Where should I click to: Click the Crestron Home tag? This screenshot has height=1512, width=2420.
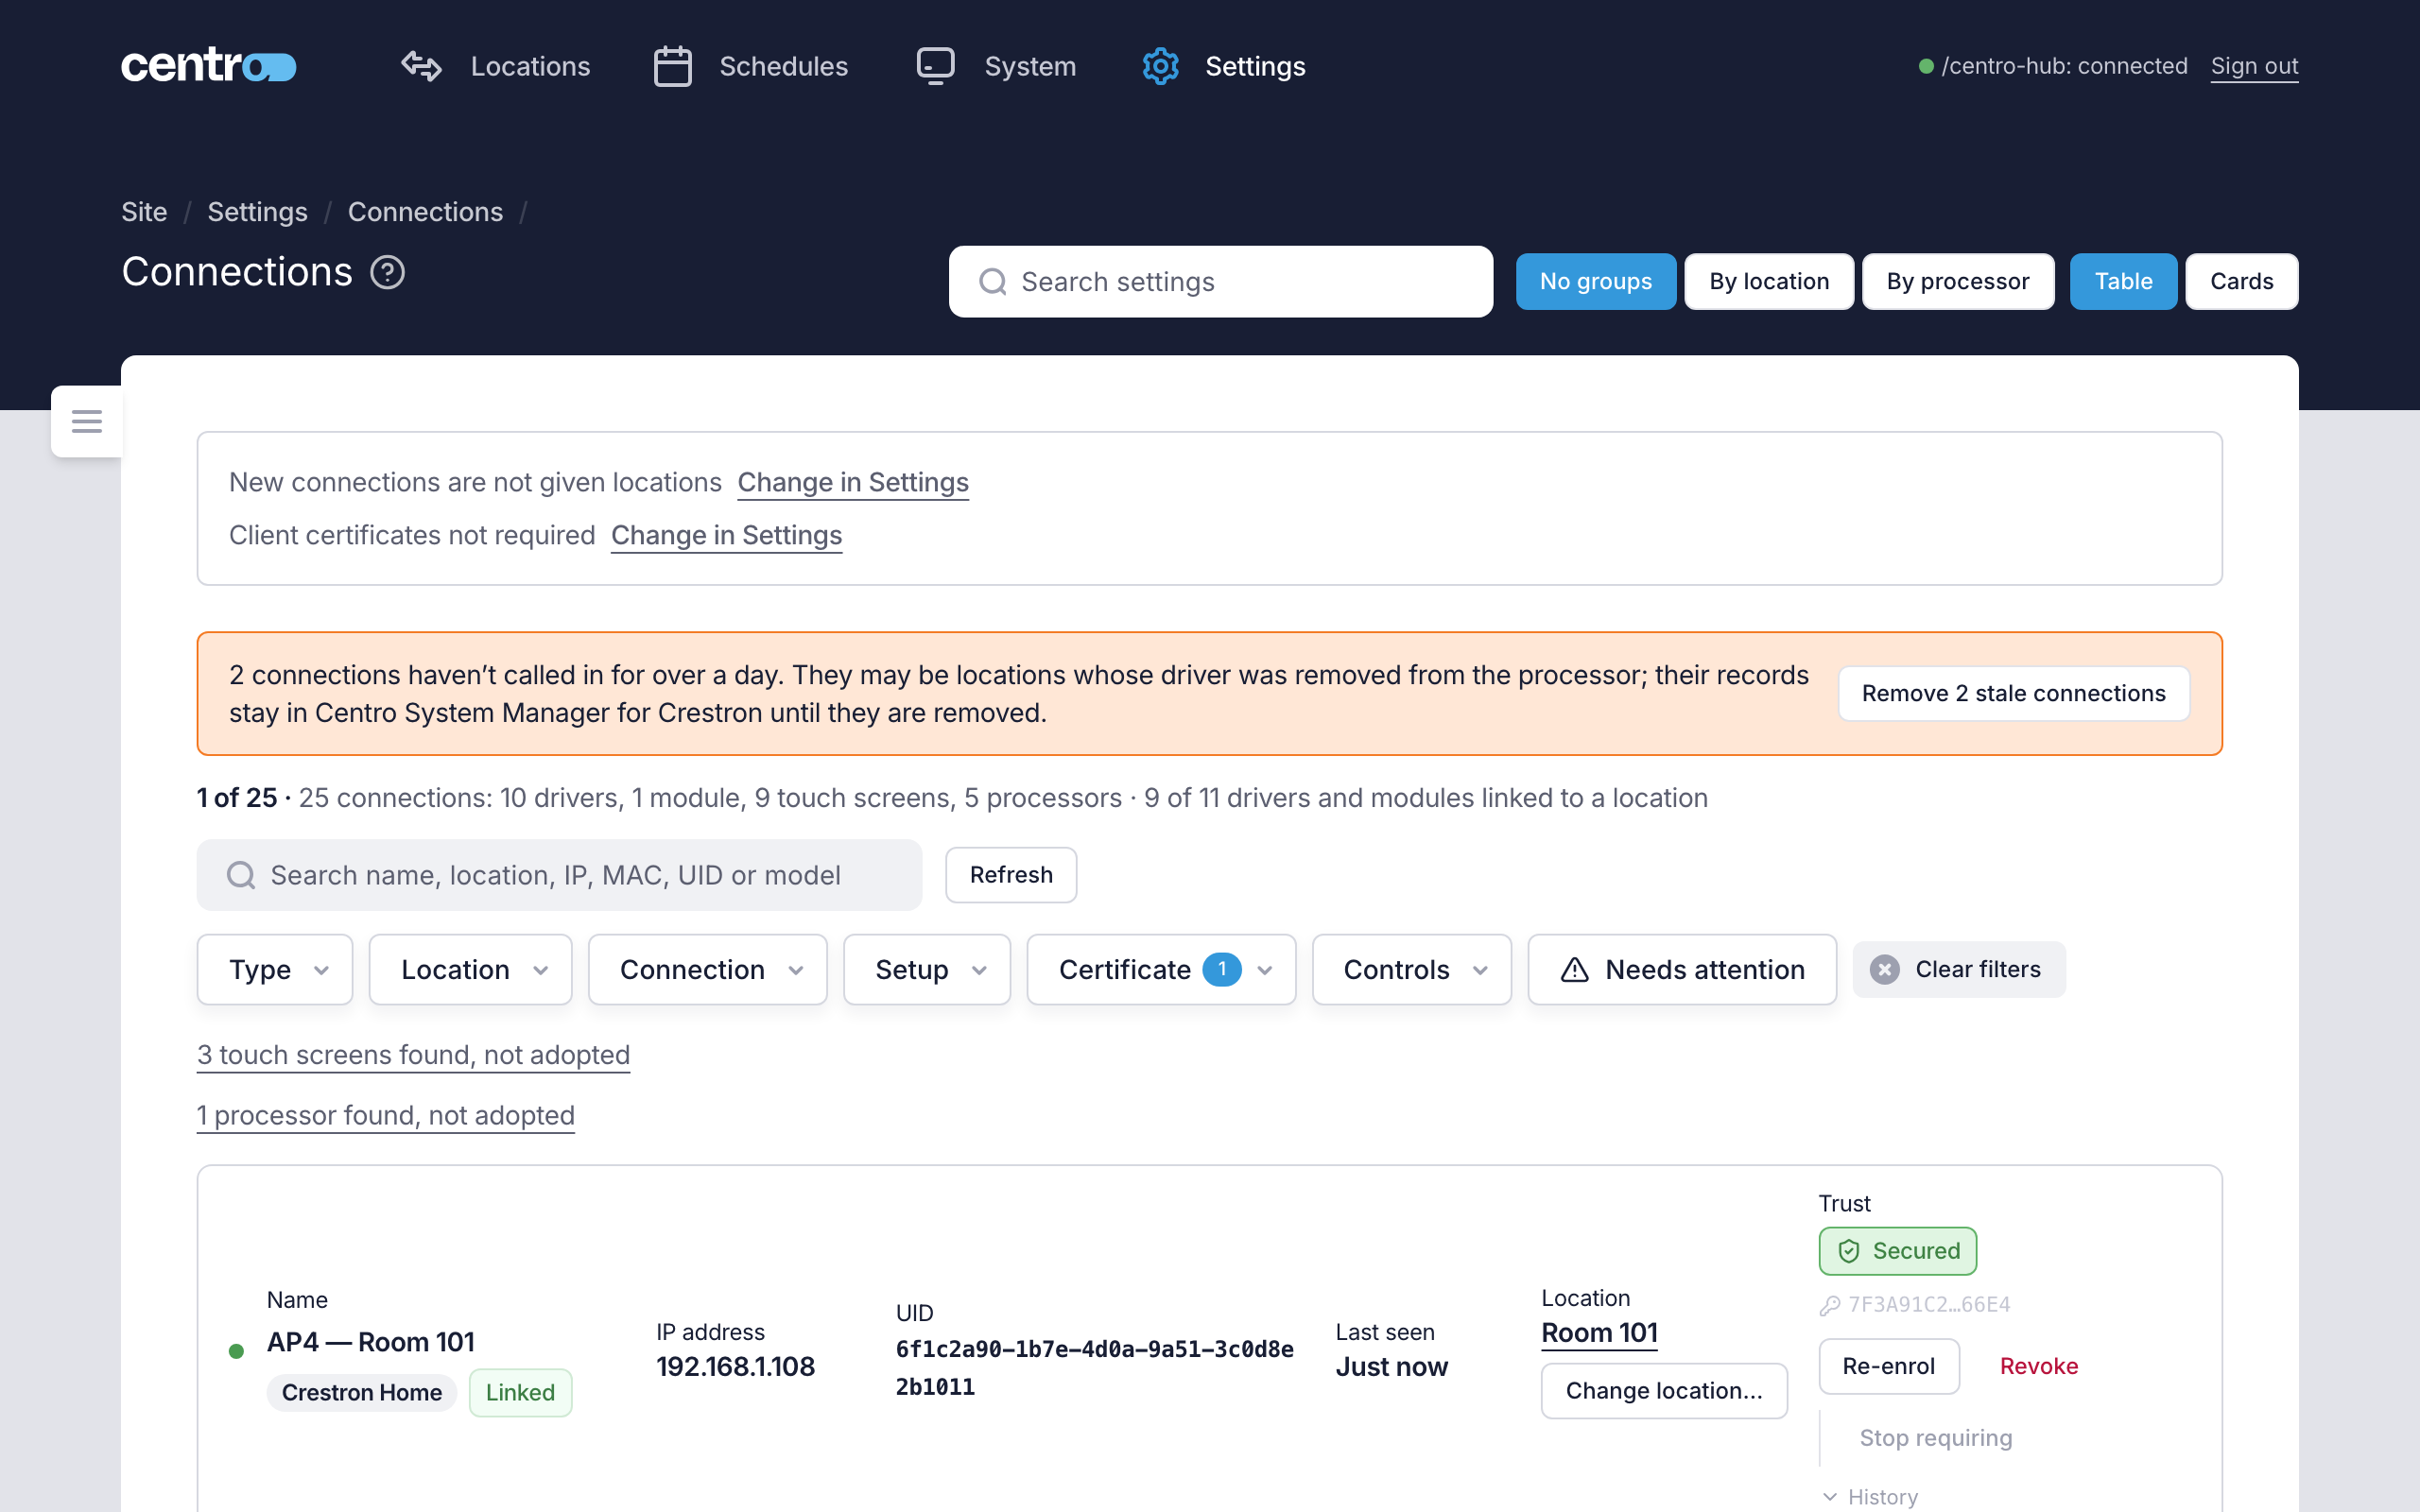(361, 1392)
